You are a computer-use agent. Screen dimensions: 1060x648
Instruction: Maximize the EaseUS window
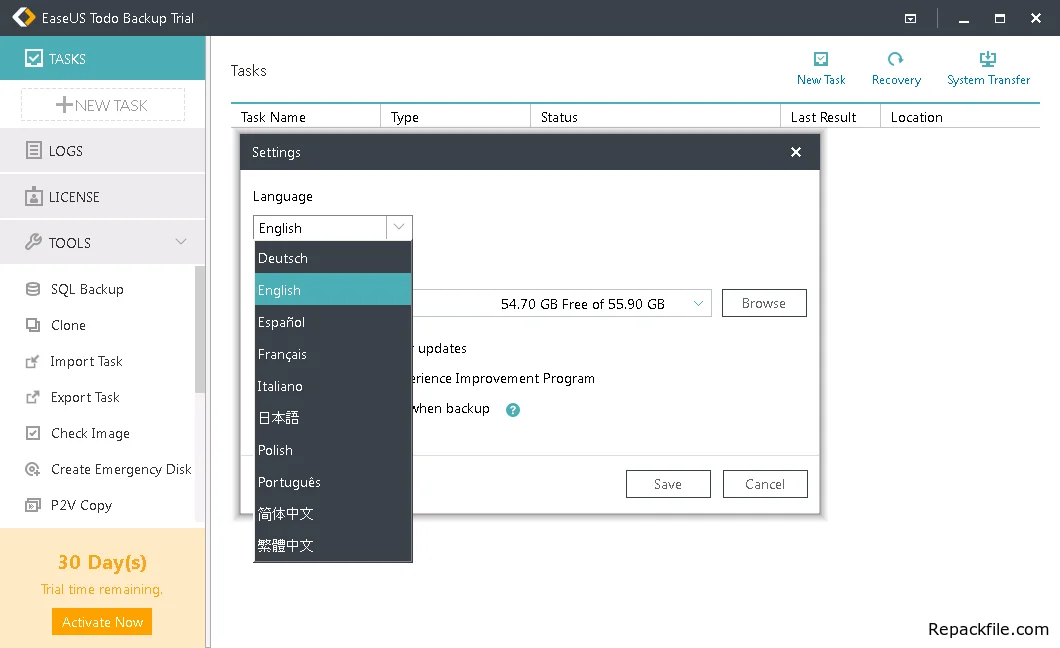coord(1000,18)
